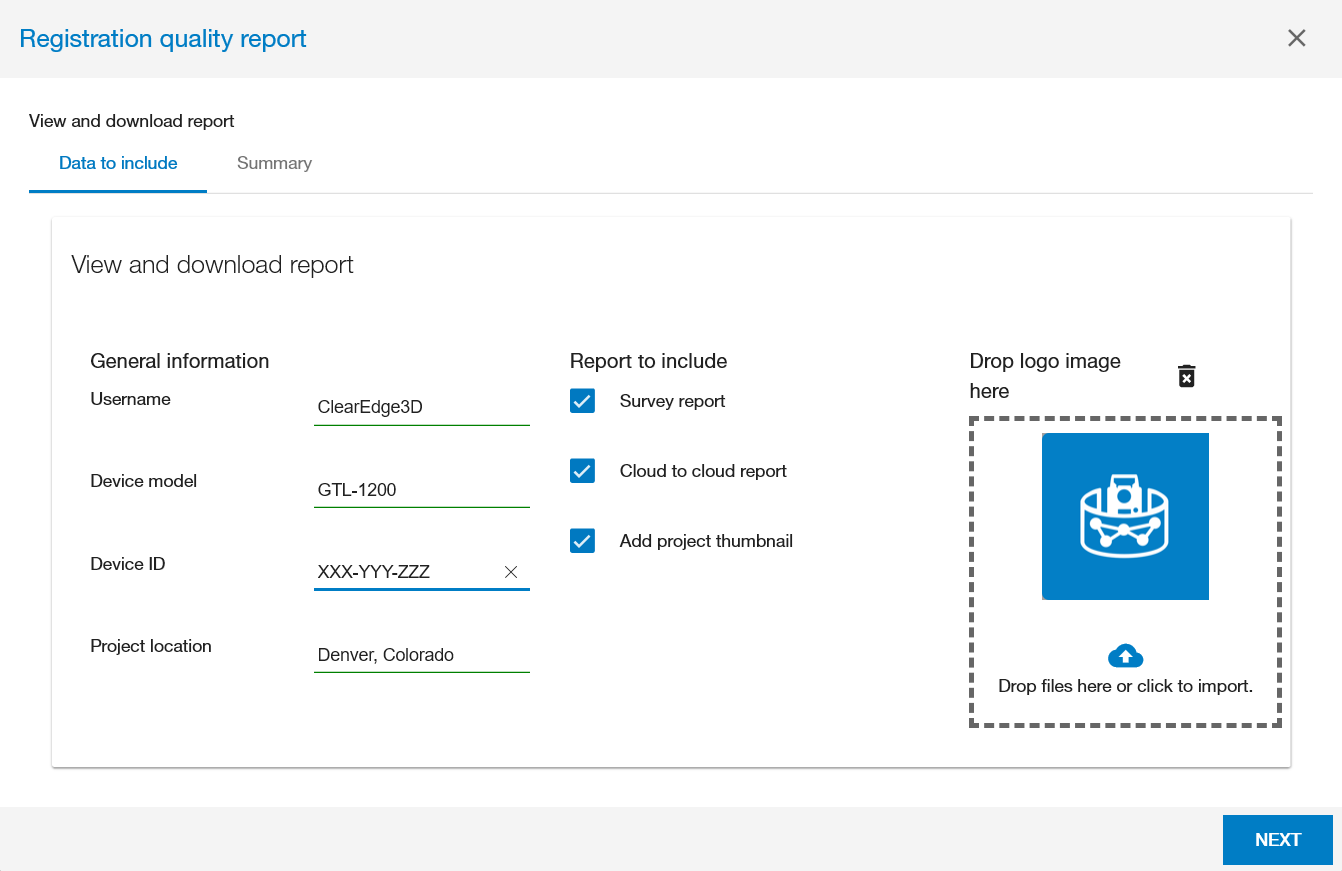Select the Project location input field
Viewport: 1342px width, 871px height.
click(420, 655)
